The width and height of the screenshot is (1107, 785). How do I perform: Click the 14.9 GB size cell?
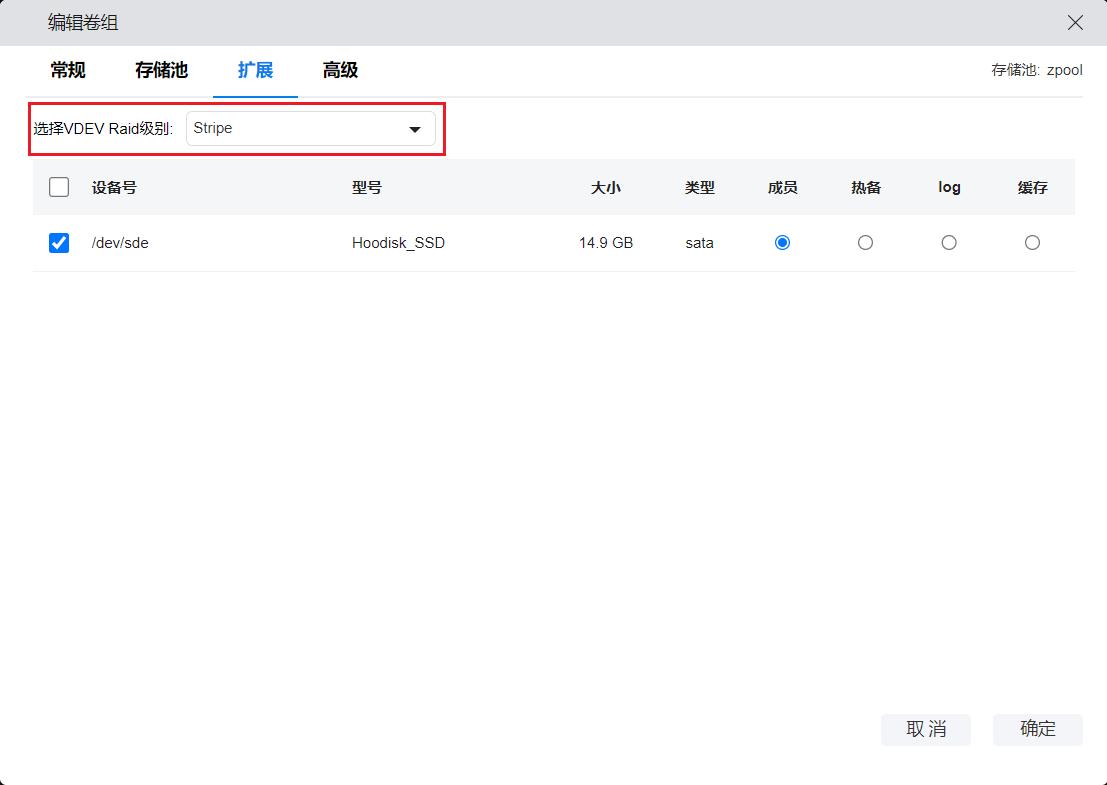coord(605,243)
